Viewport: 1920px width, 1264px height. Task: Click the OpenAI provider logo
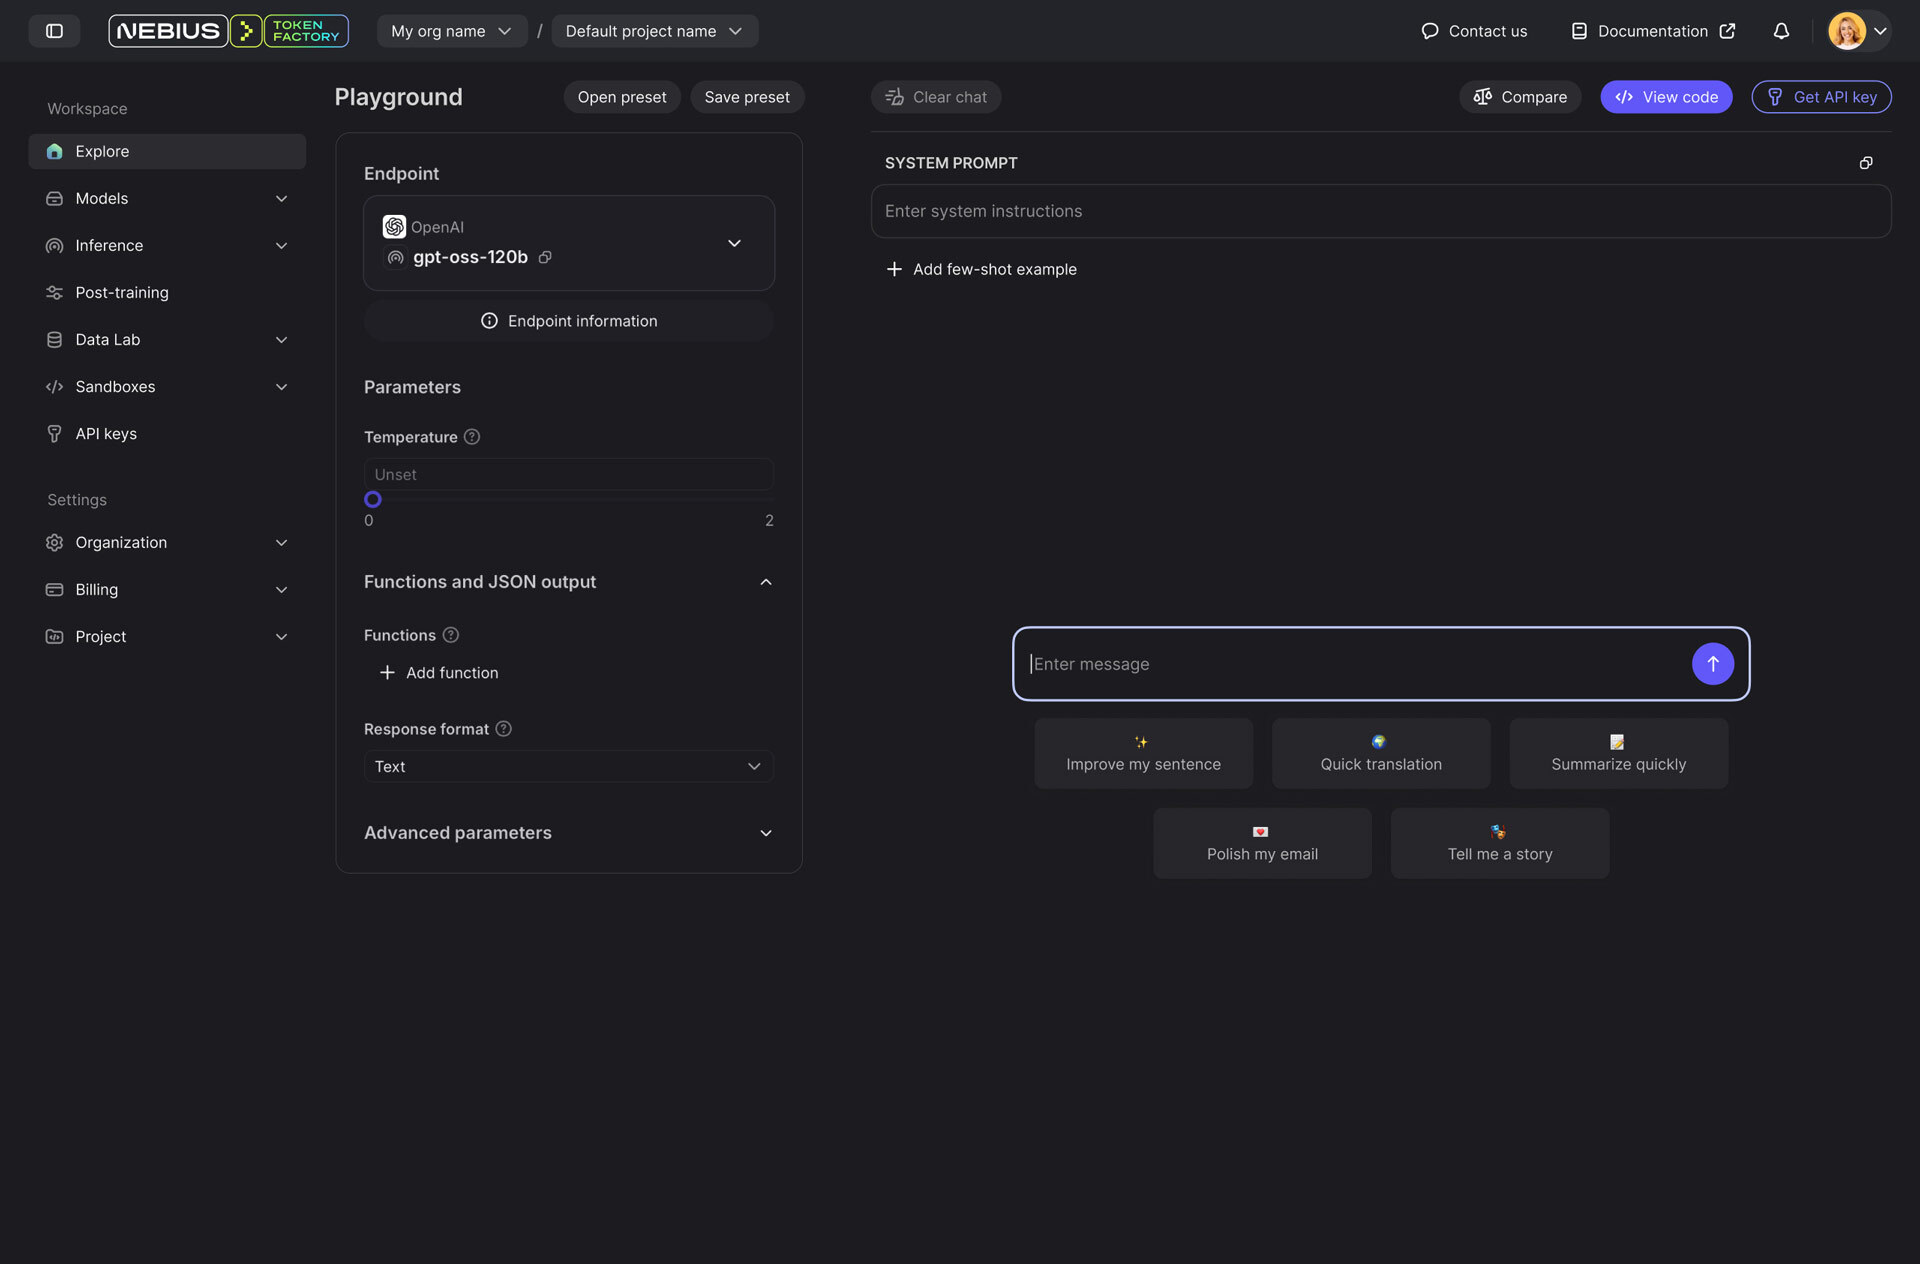(x=394, y=227)
